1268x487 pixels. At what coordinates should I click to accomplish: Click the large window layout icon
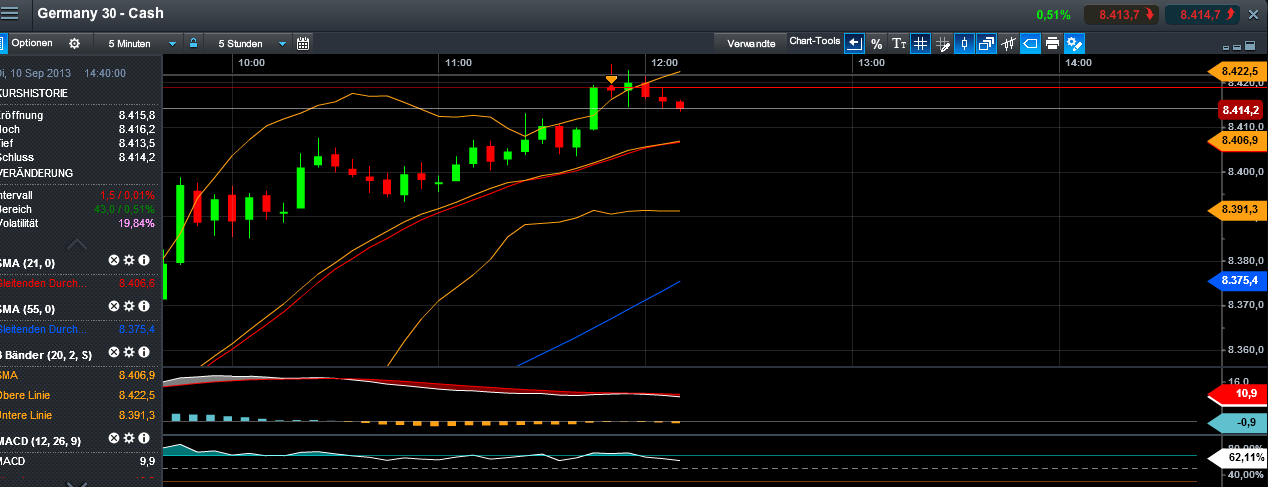tap(1249, 47)
